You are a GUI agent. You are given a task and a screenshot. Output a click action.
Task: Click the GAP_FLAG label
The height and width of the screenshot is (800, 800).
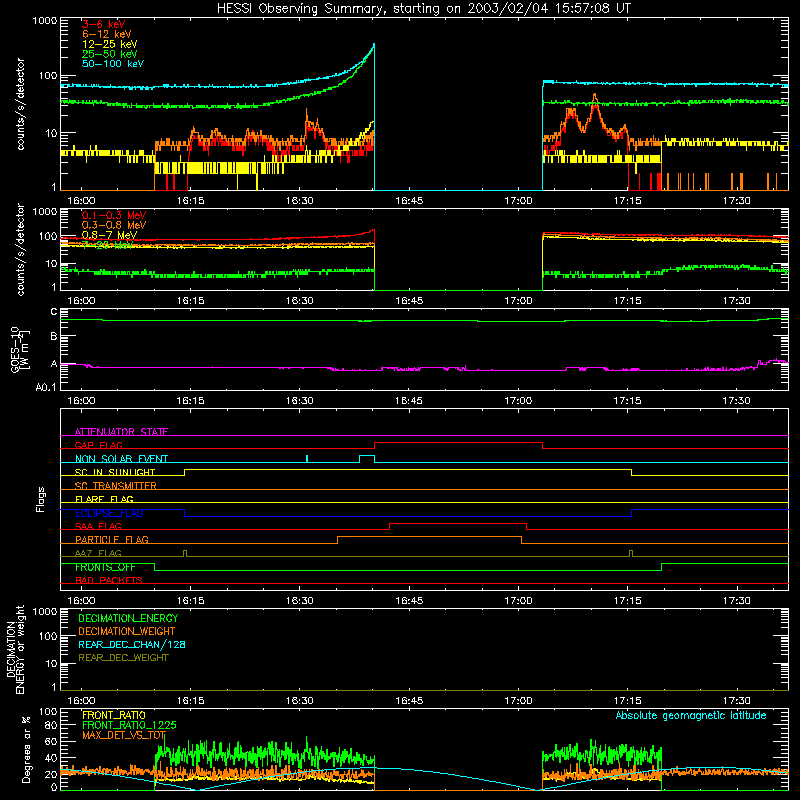coord(98,445)
